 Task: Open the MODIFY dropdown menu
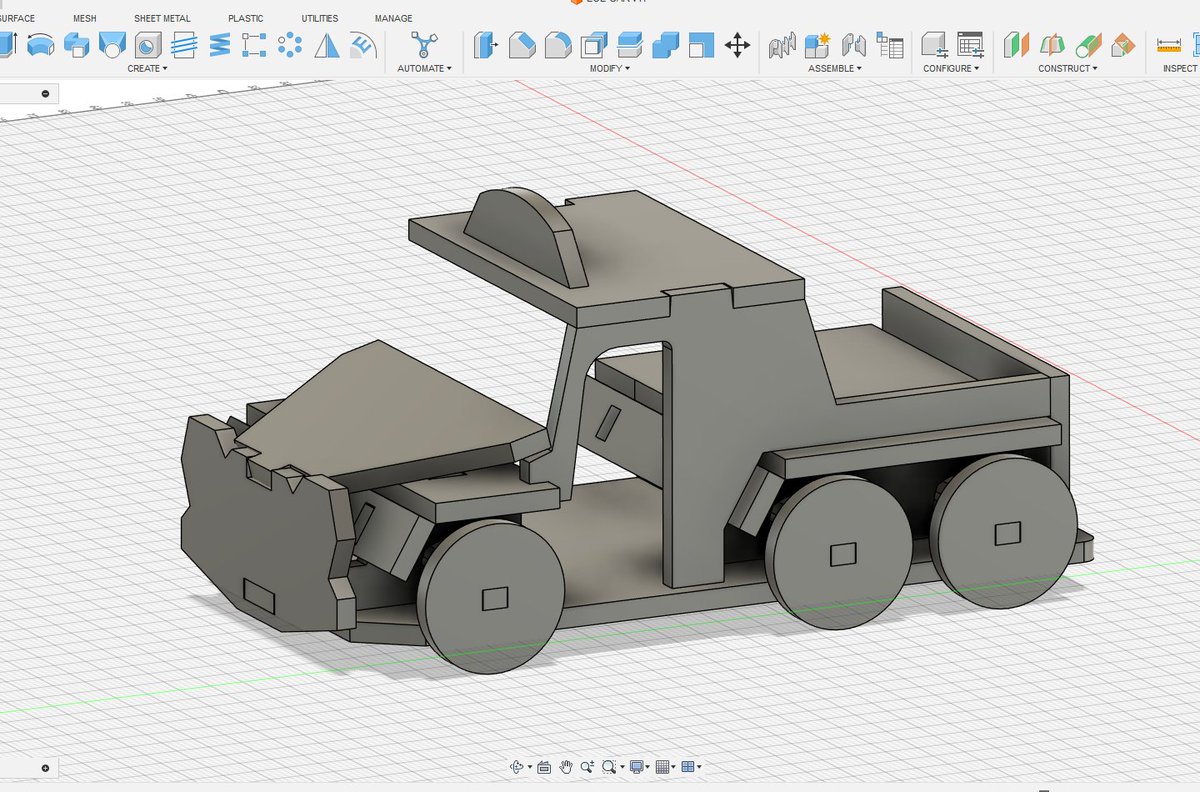(609, 68)
